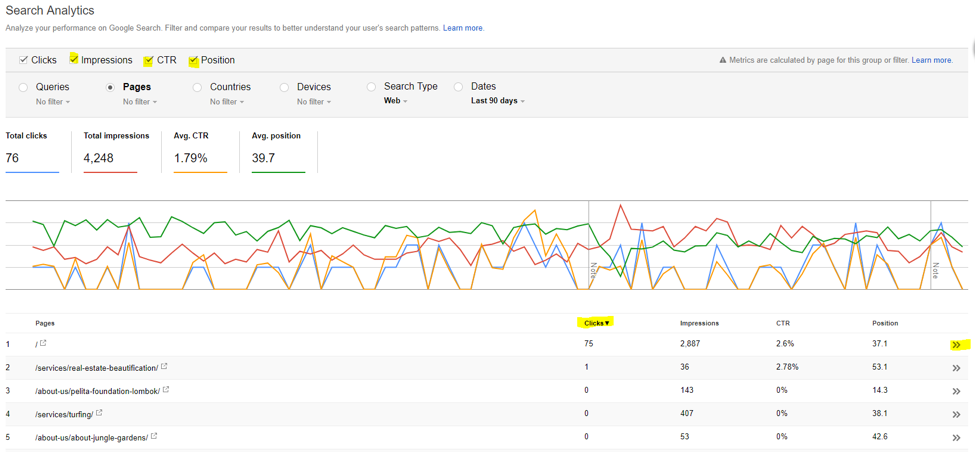
Task: Sort table by Clicks column header
Action: click(596, 323)
